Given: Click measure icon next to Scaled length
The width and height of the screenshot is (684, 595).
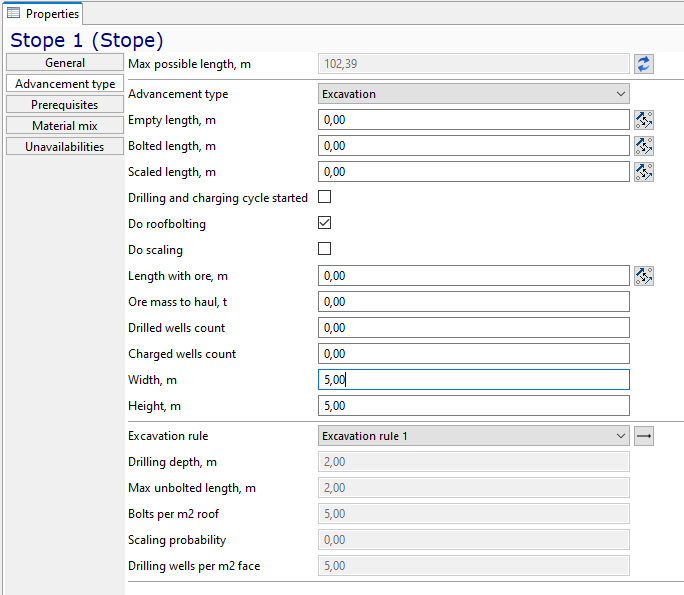Looking at the screenshot, I should pos(643,172).
